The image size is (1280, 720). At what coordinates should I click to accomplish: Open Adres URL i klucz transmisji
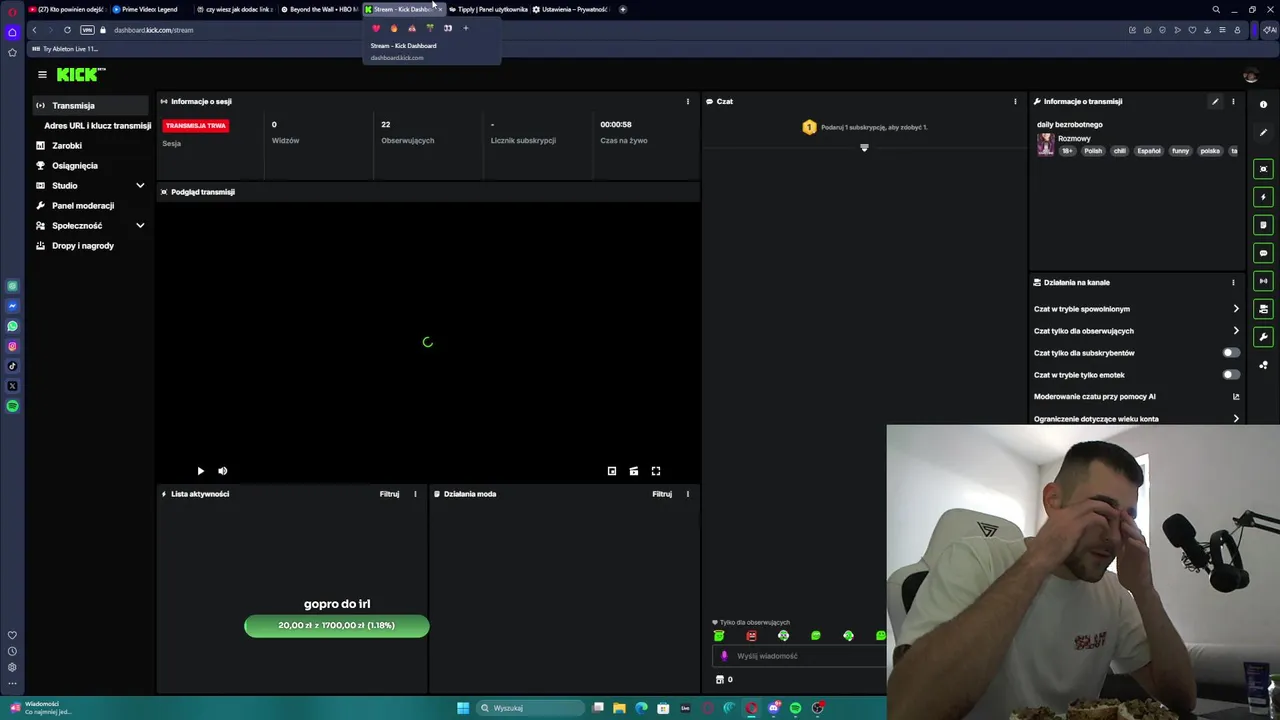point(97,126)
